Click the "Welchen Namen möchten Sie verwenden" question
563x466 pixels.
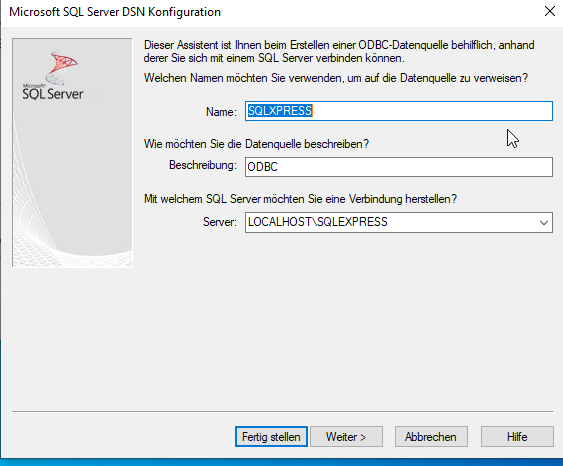click(x=336, y=78)
